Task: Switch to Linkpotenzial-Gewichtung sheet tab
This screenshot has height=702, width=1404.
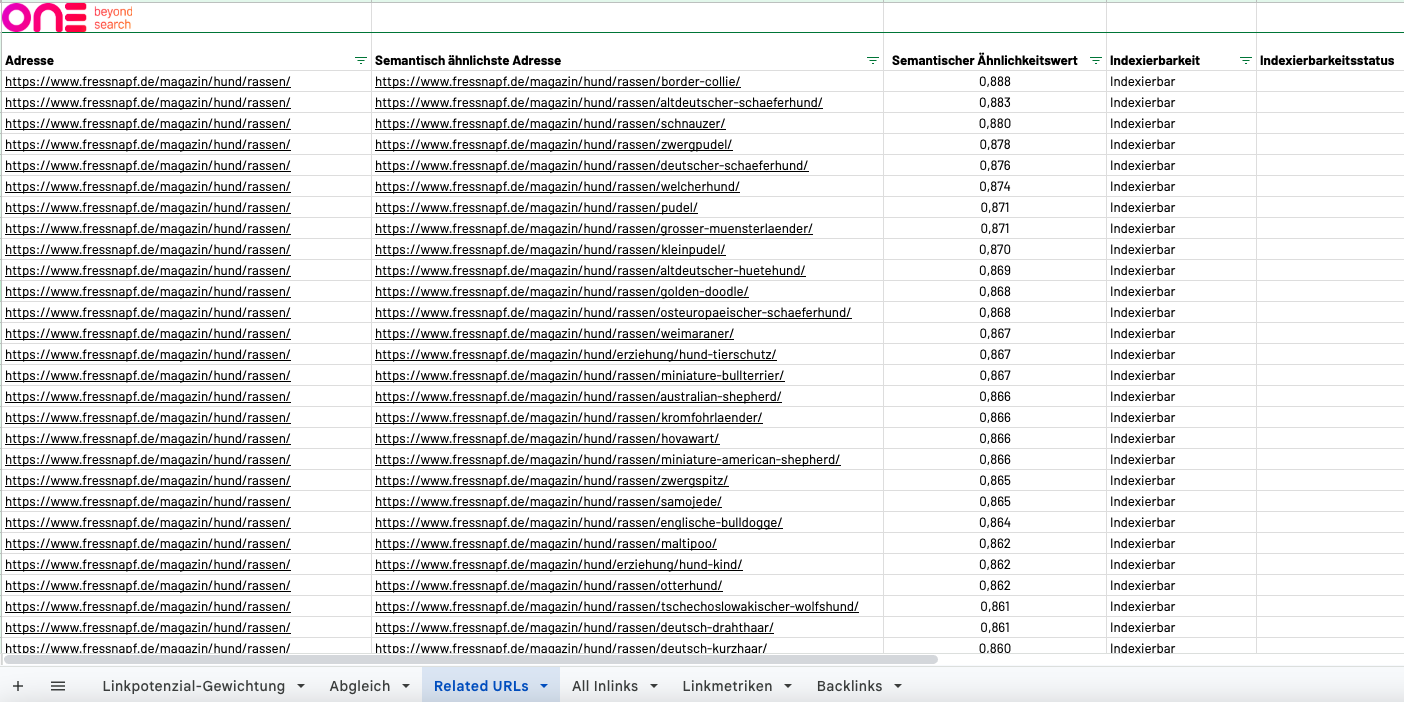Action: pyautogui.click(x=194, y=686)
